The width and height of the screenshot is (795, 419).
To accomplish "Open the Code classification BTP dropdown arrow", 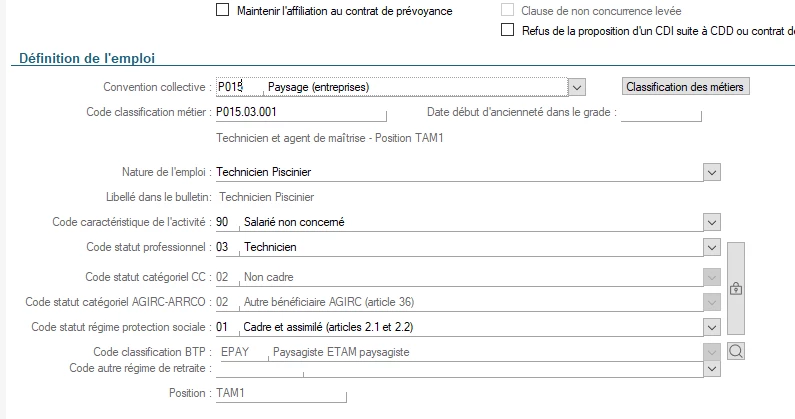I will (712, 352).
